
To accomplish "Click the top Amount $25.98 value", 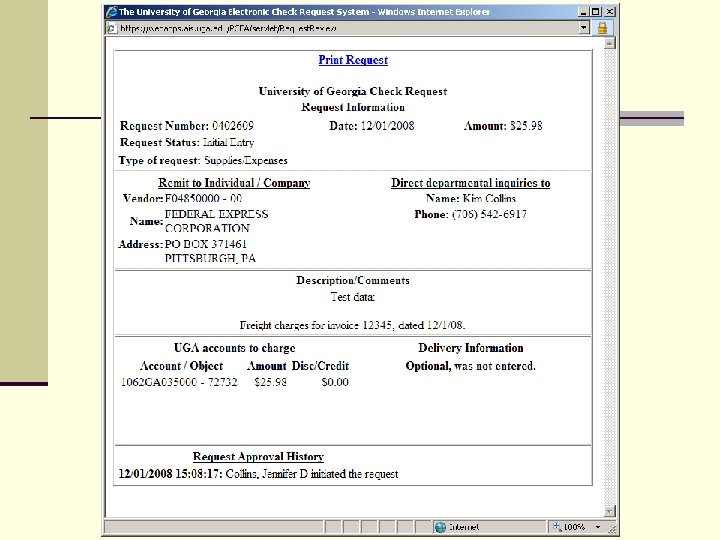I will [x=526, y=126].
